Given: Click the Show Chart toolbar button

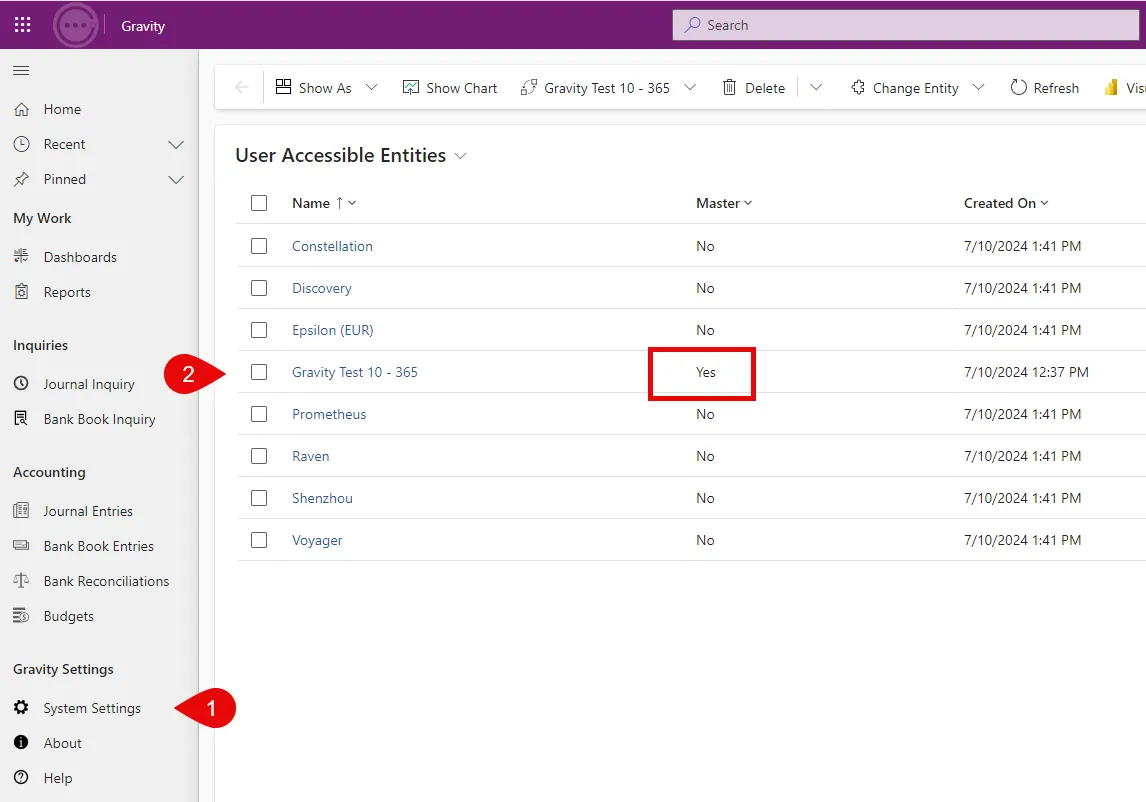Looking at the screenshot, I should [449, 88].
